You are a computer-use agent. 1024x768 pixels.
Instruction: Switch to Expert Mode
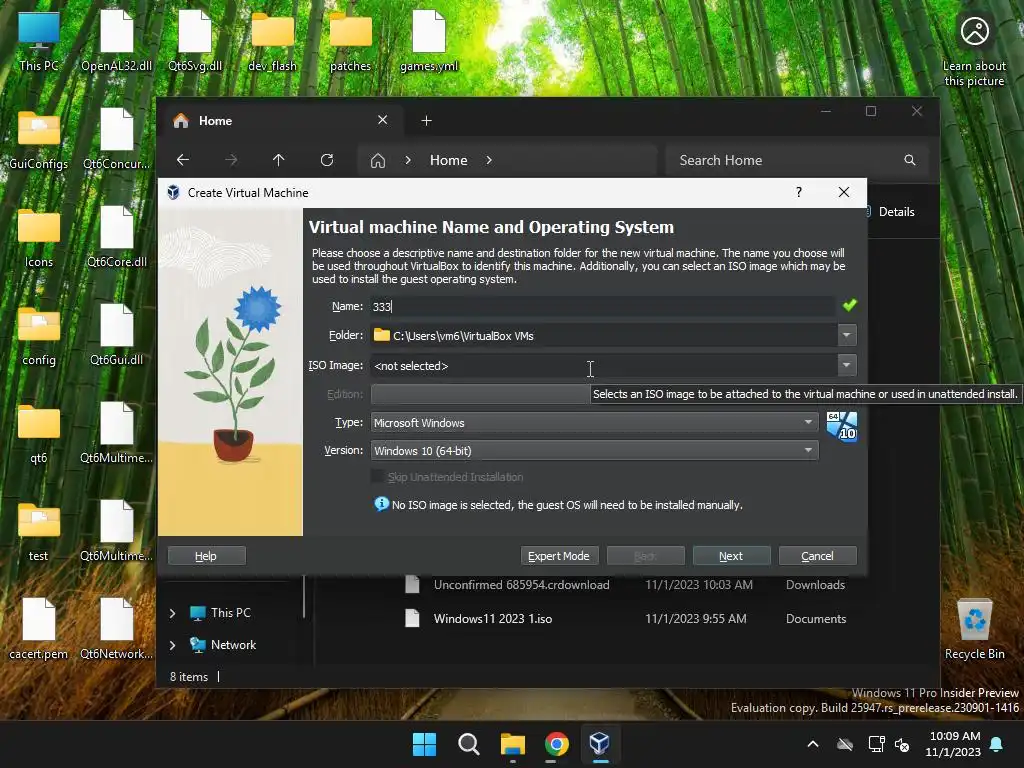558,556
